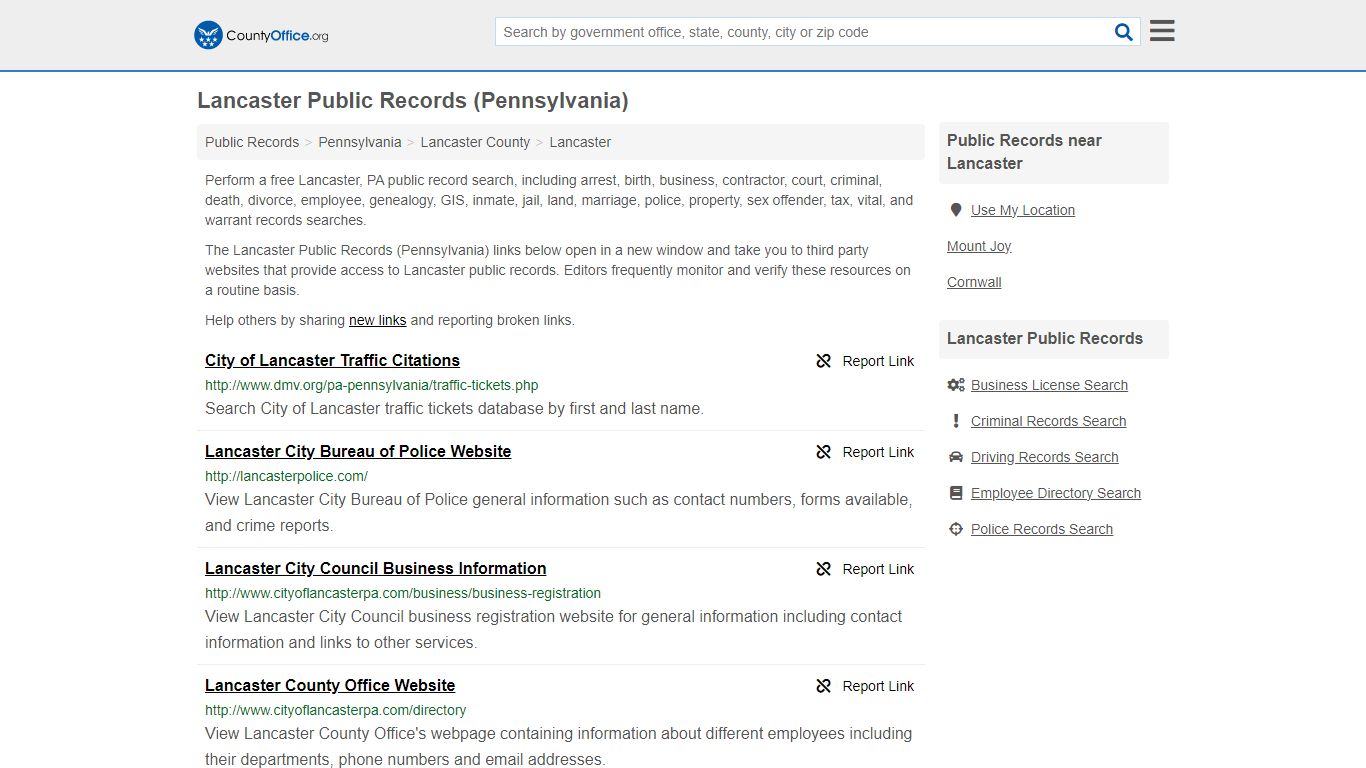Image resolution: width=1366 pixels, height=768 pixels.
Task: Visit dmv.org traffic-tickets URL
Action: pos(372,385)
